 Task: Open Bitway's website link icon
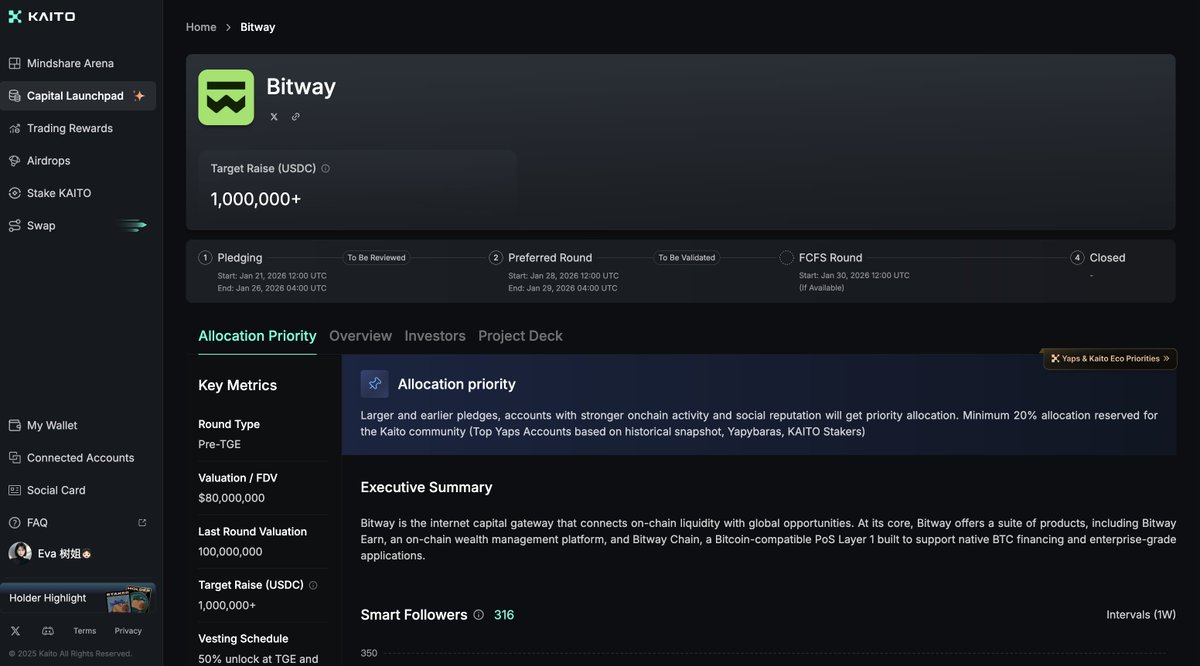click(296, 117)
